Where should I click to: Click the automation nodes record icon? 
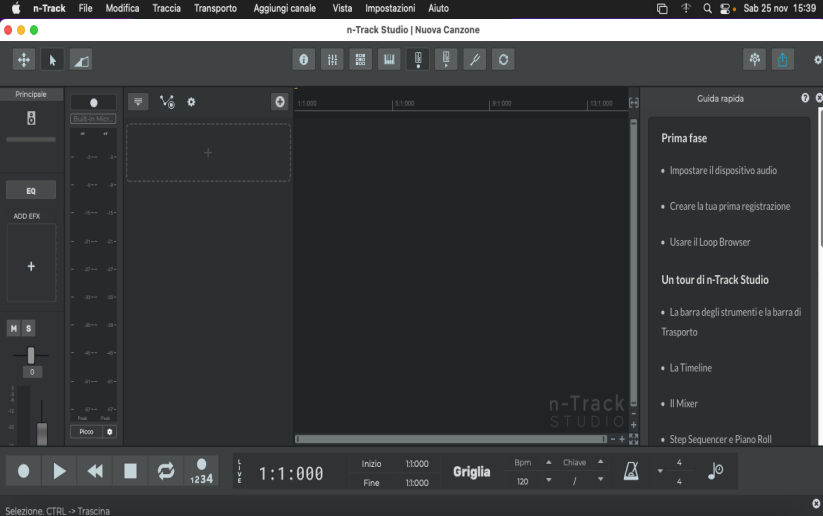coord(167,102)
